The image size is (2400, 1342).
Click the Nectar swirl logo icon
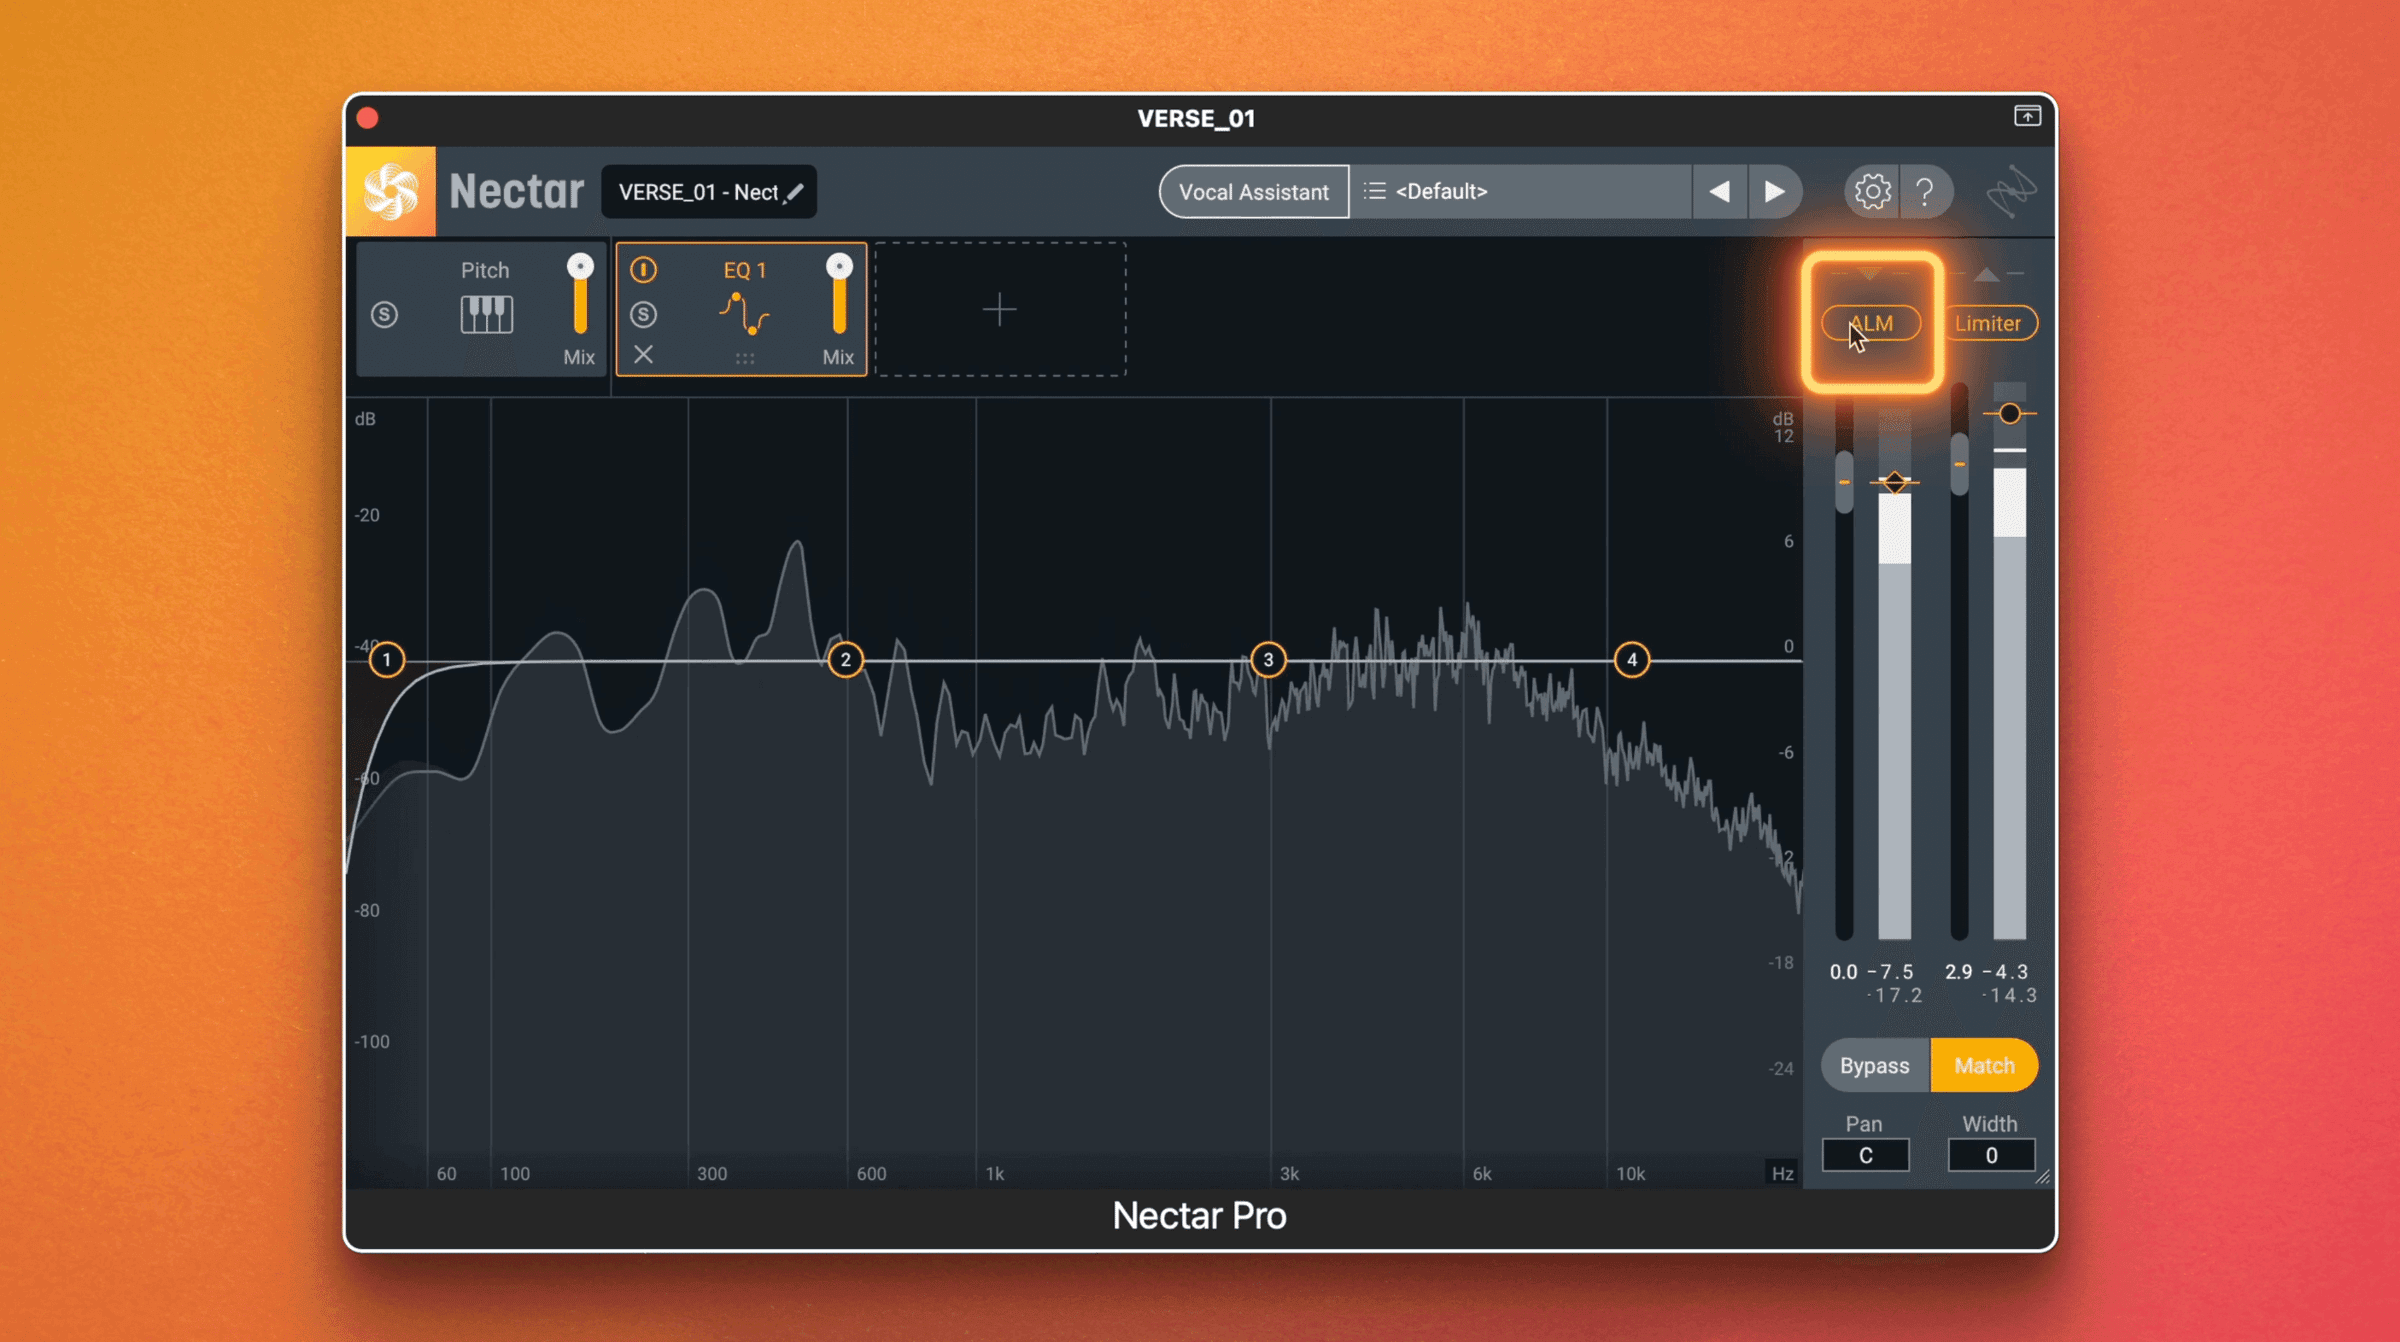pos(390,191)
